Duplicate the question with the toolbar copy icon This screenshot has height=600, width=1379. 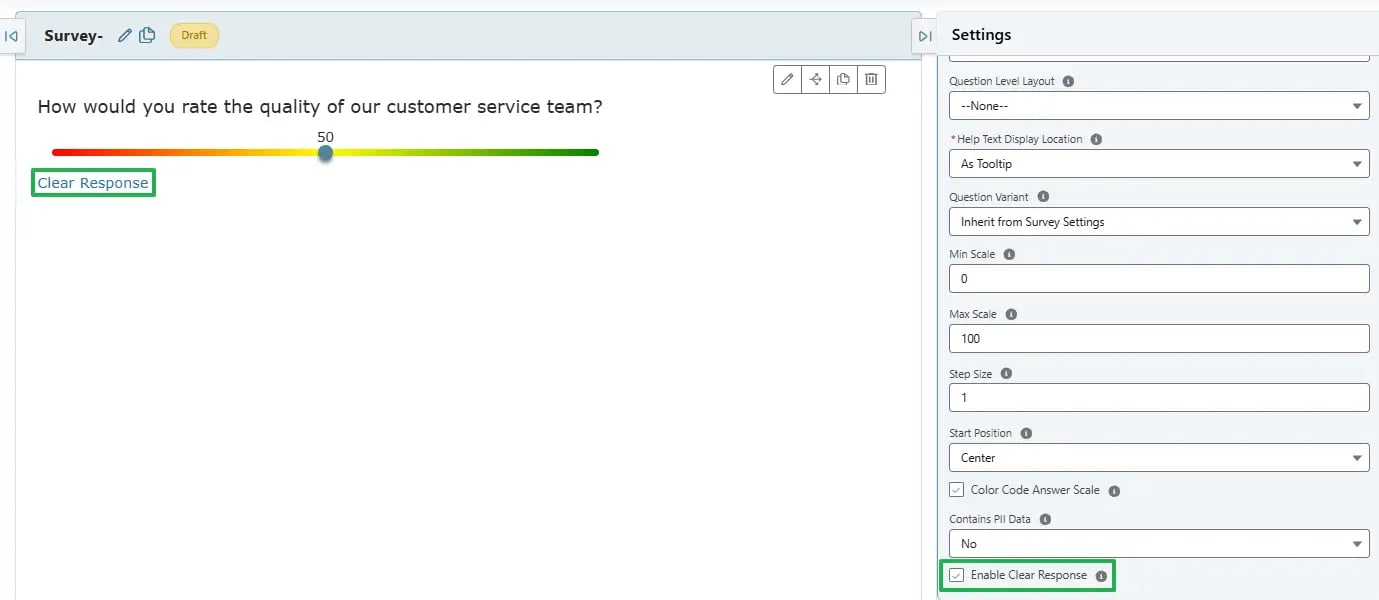[x=843, y=80]
